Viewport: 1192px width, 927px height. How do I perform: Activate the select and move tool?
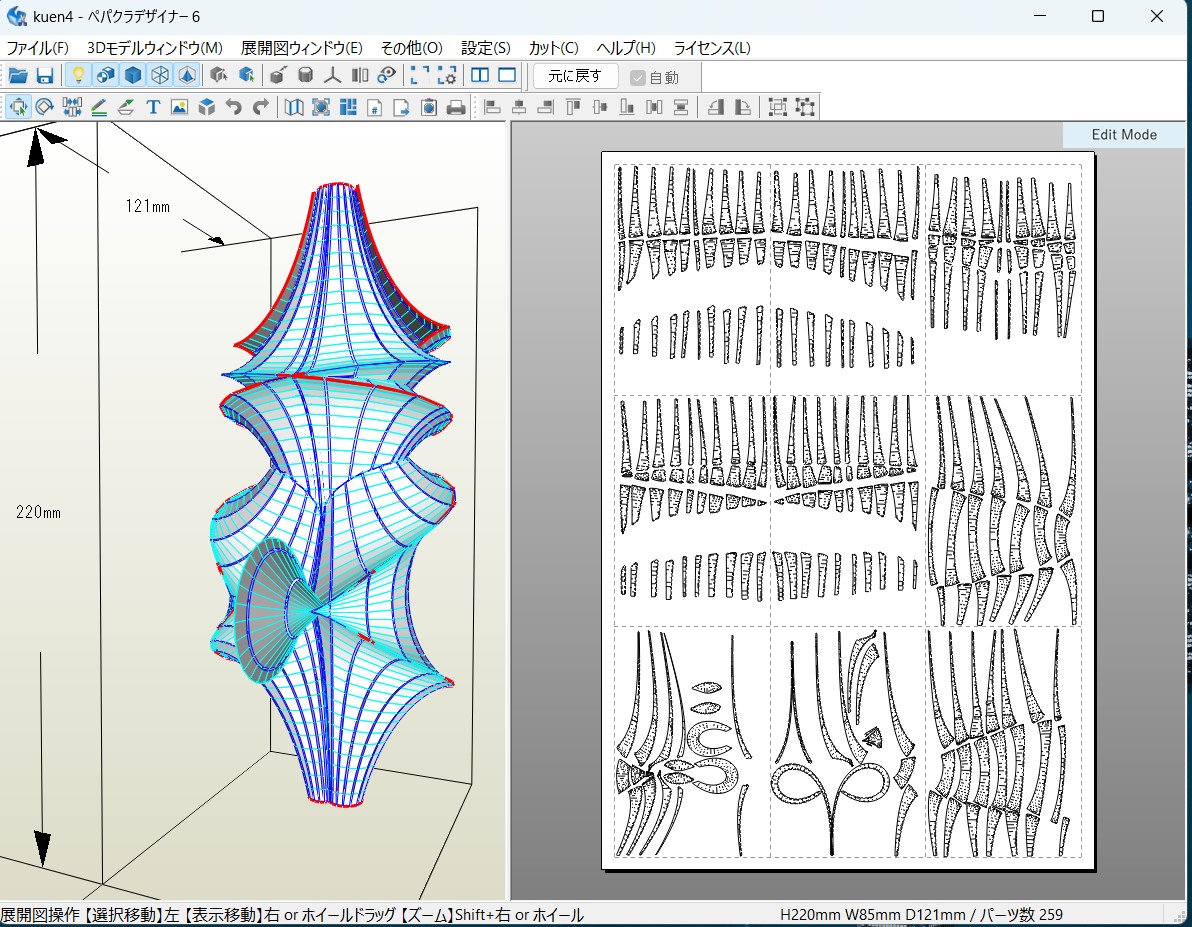click(18, 107)
